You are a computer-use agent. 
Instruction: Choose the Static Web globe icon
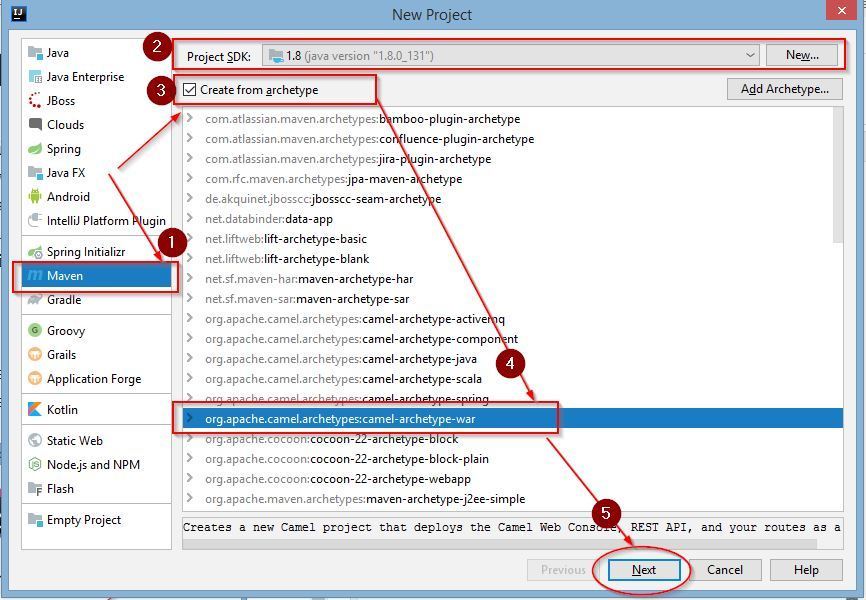tap(35, 440)
